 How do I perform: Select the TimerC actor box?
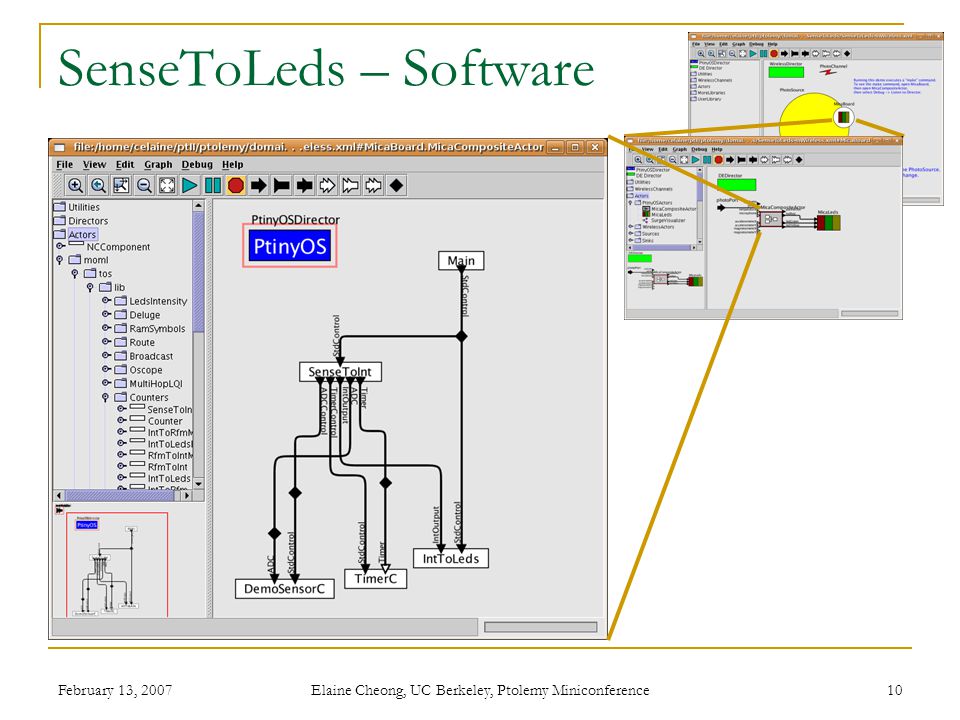coord(376,579)
